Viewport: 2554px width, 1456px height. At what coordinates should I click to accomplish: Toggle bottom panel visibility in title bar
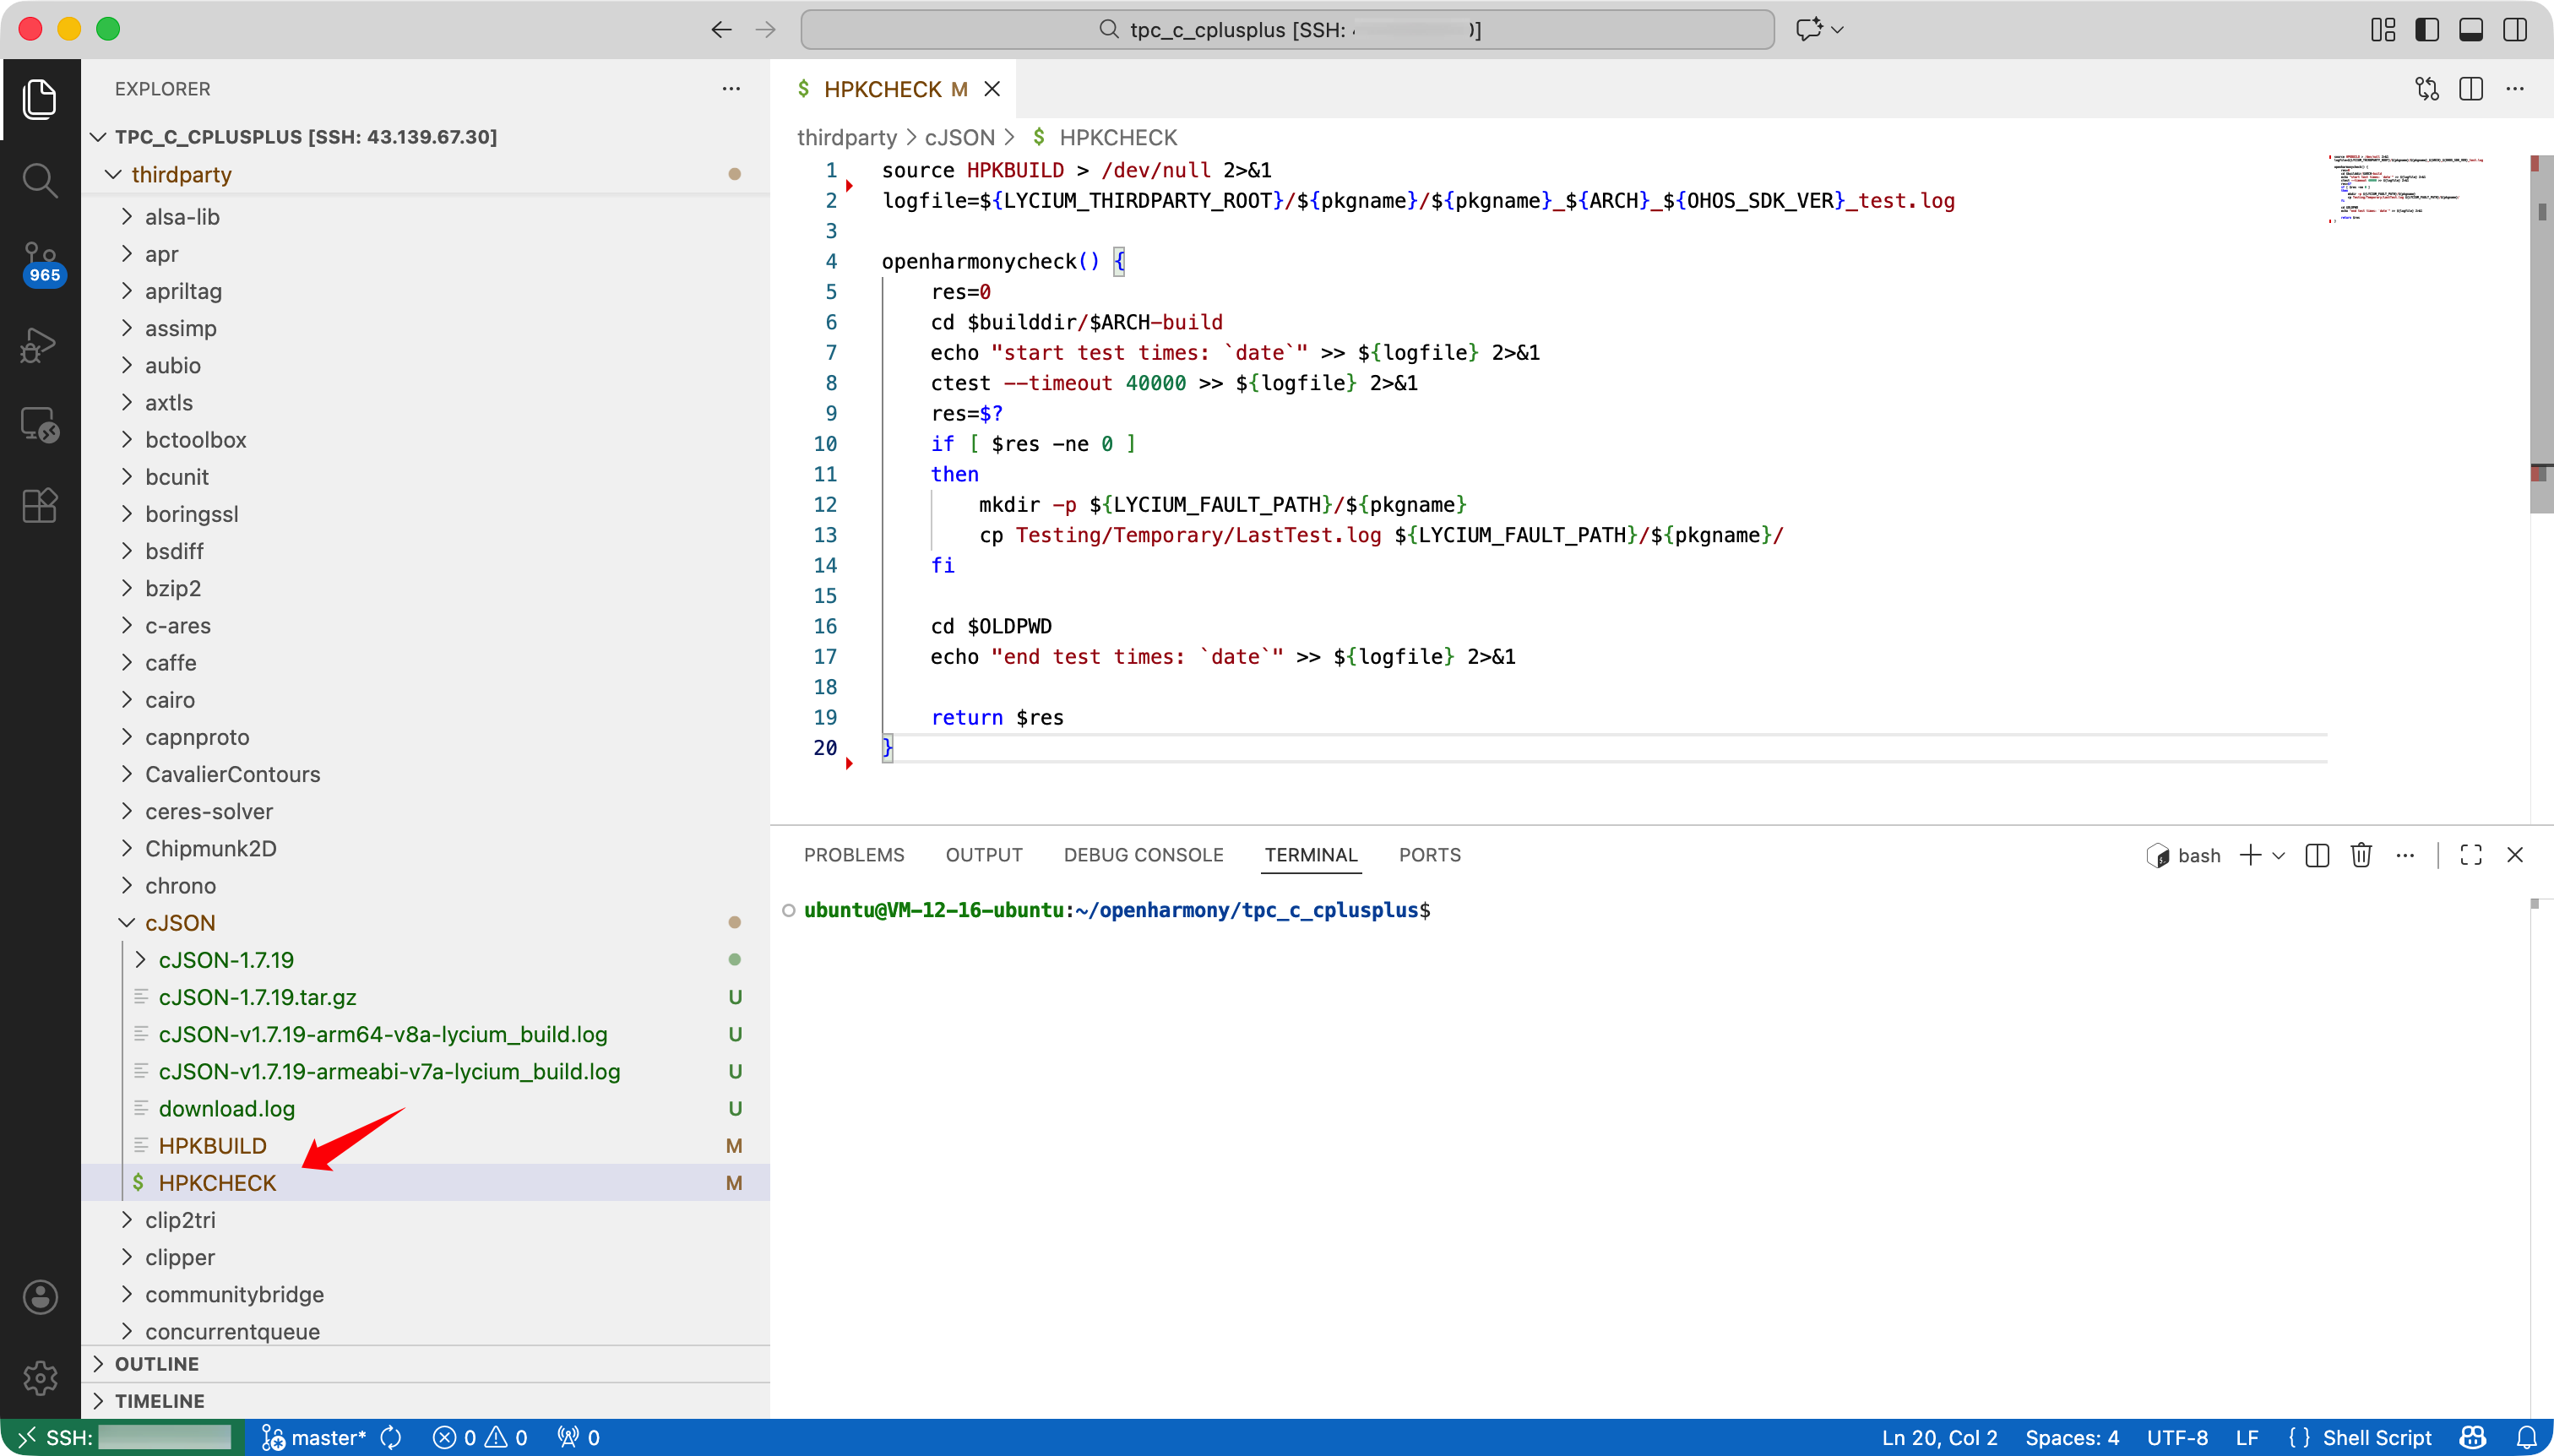[x=2471, y=30]
